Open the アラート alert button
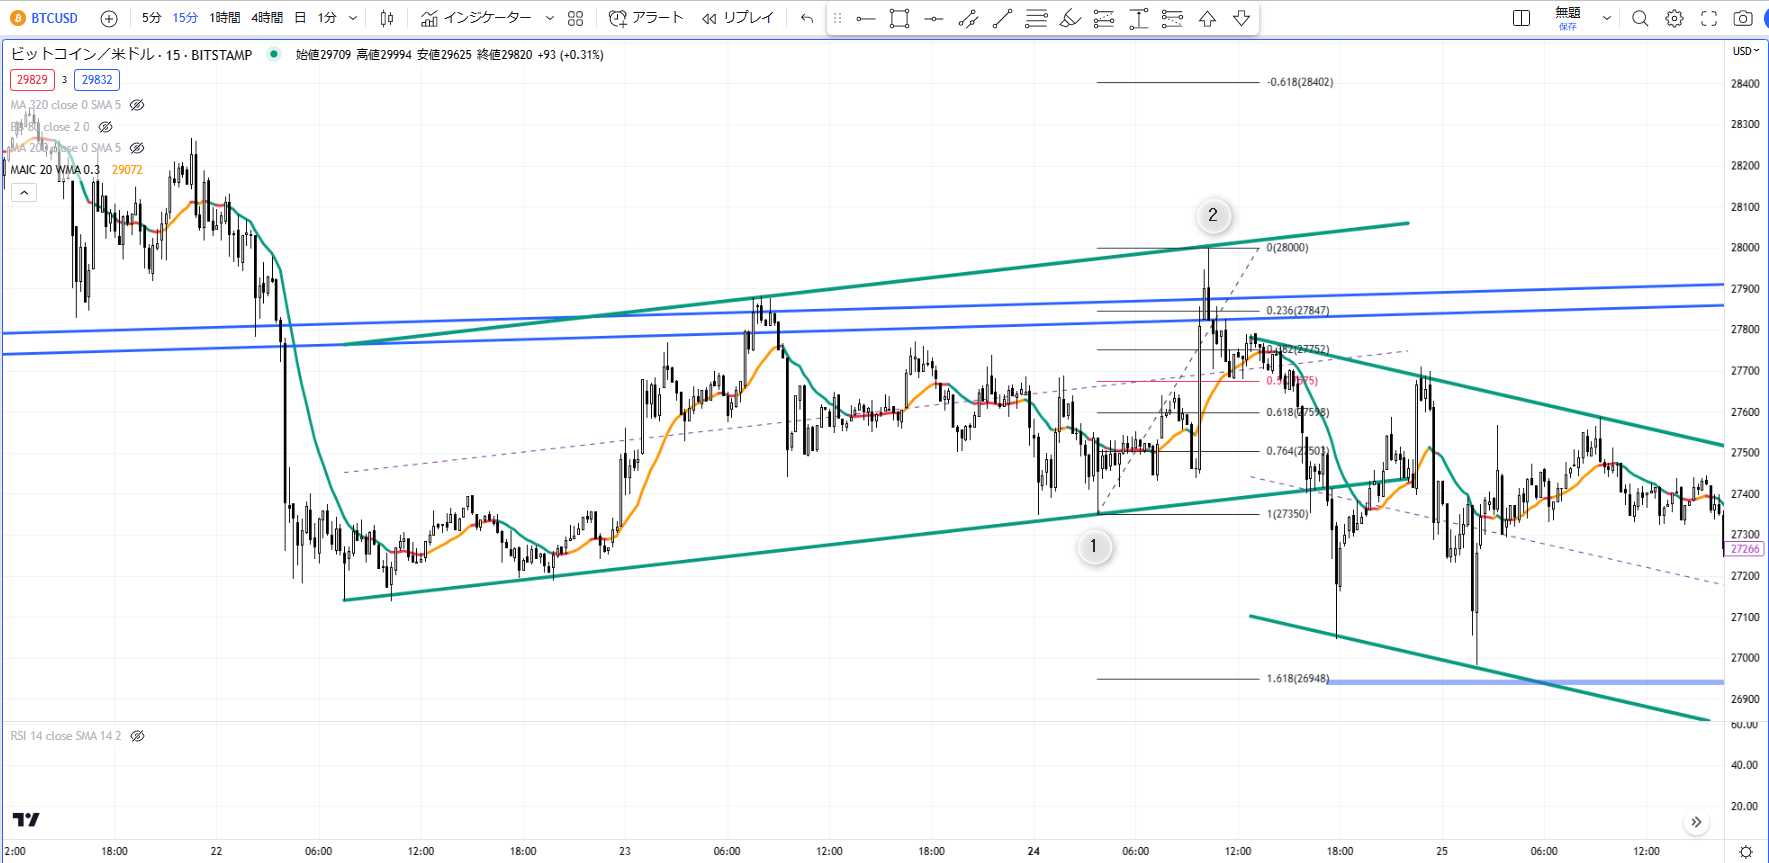 646,18
